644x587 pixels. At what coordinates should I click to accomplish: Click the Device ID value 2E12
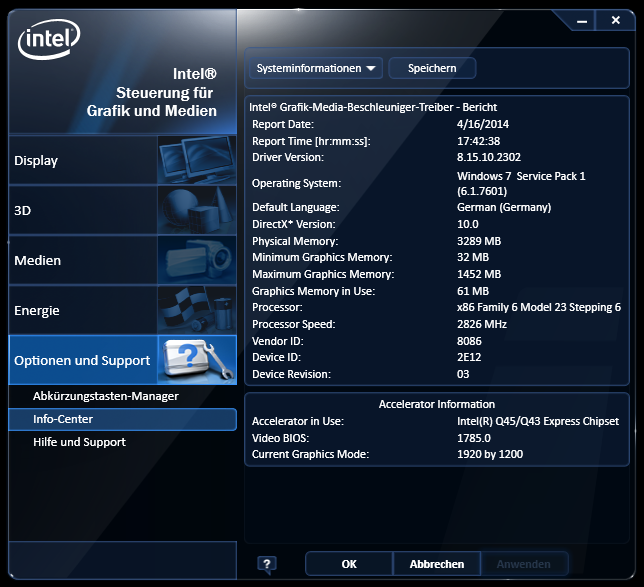click(469, 357)
